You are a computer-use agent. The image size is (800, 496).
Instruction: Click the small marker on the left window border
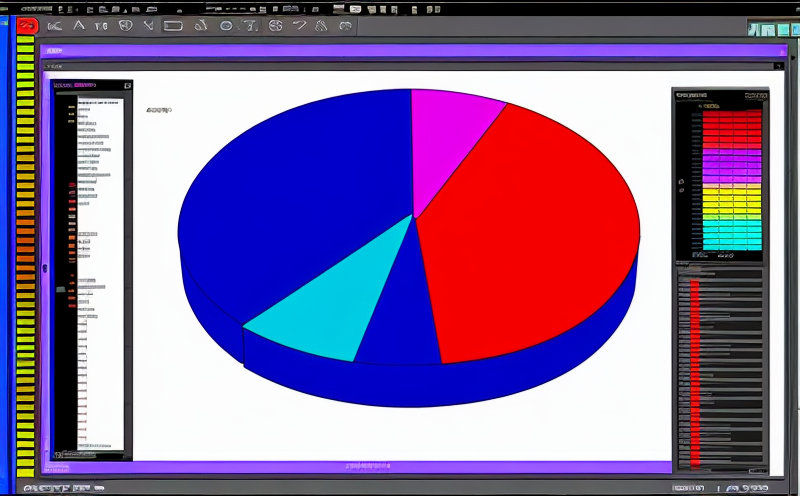[x=43, y=268]
